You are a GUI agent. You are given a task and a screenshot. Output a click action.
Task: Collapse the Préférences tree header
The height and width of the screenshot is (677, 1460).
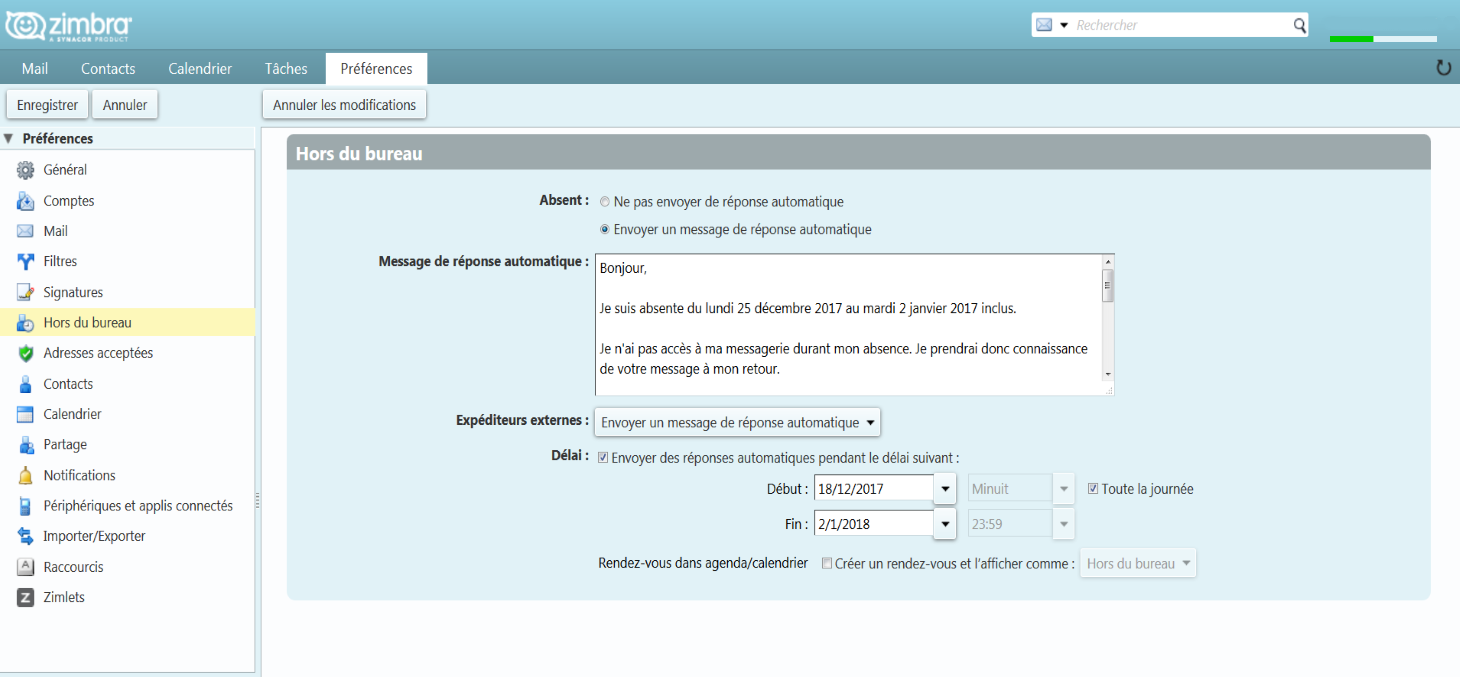9,139
